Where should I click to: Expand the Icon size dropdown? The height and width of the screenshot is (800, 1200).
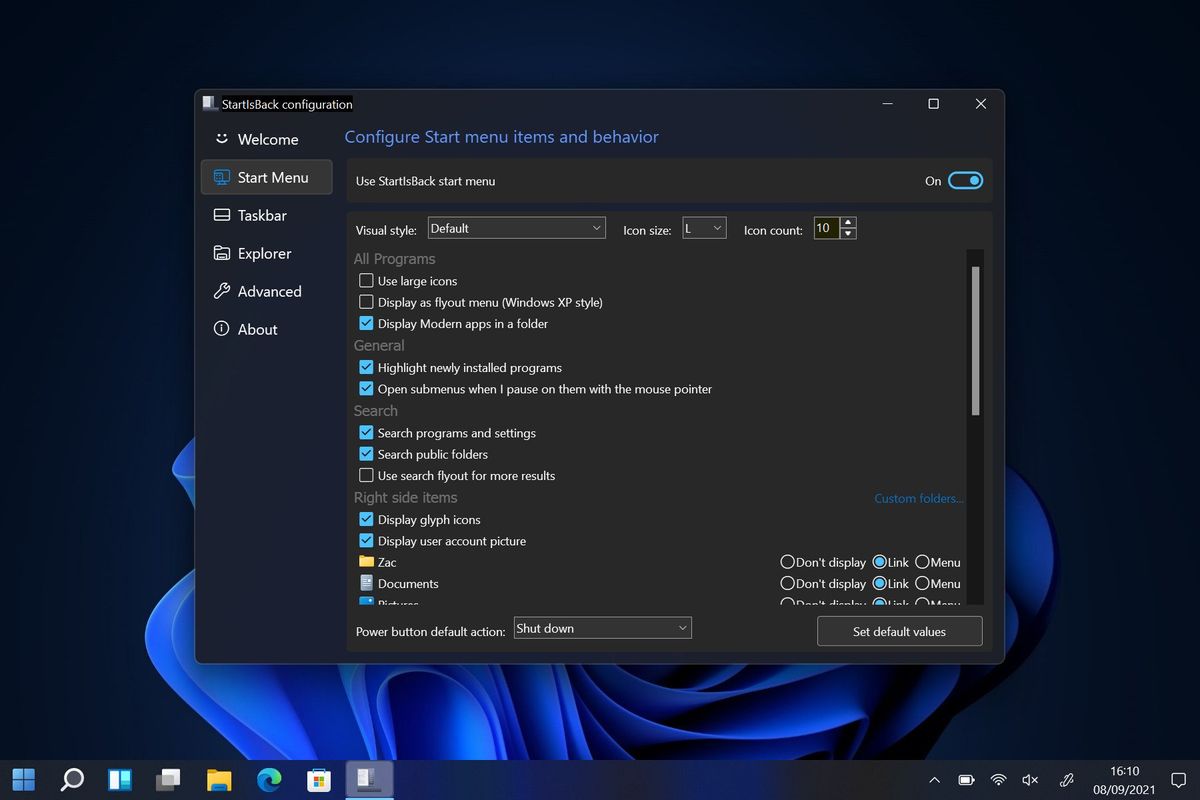[704, 229]
